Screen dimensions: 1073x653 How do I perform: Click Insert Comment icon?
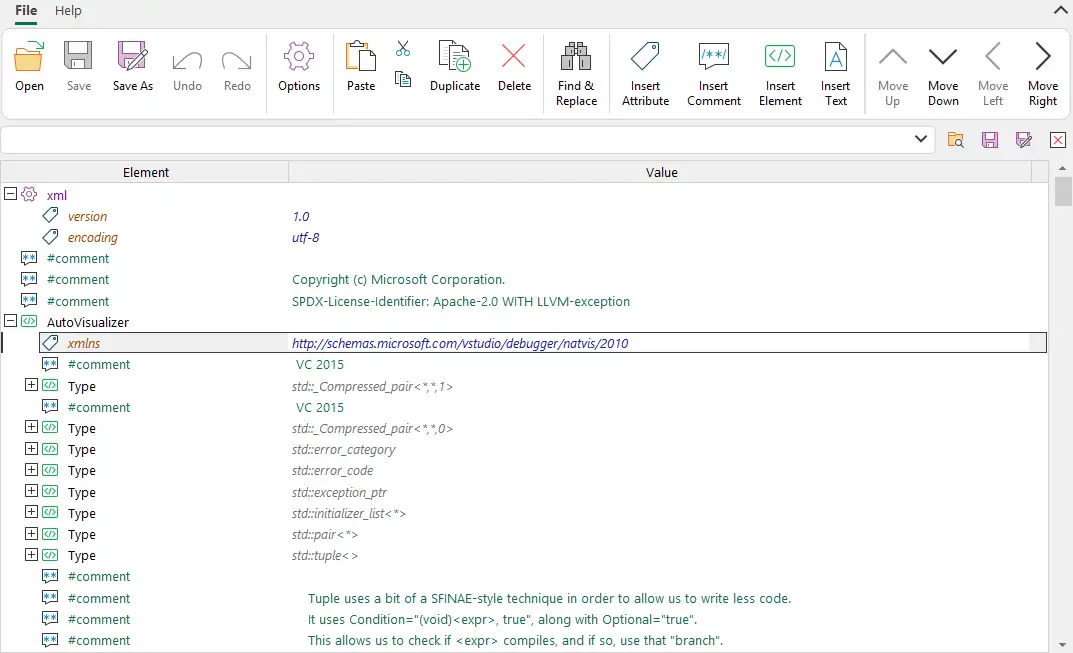pyautogui.click(x=714, y=56)
